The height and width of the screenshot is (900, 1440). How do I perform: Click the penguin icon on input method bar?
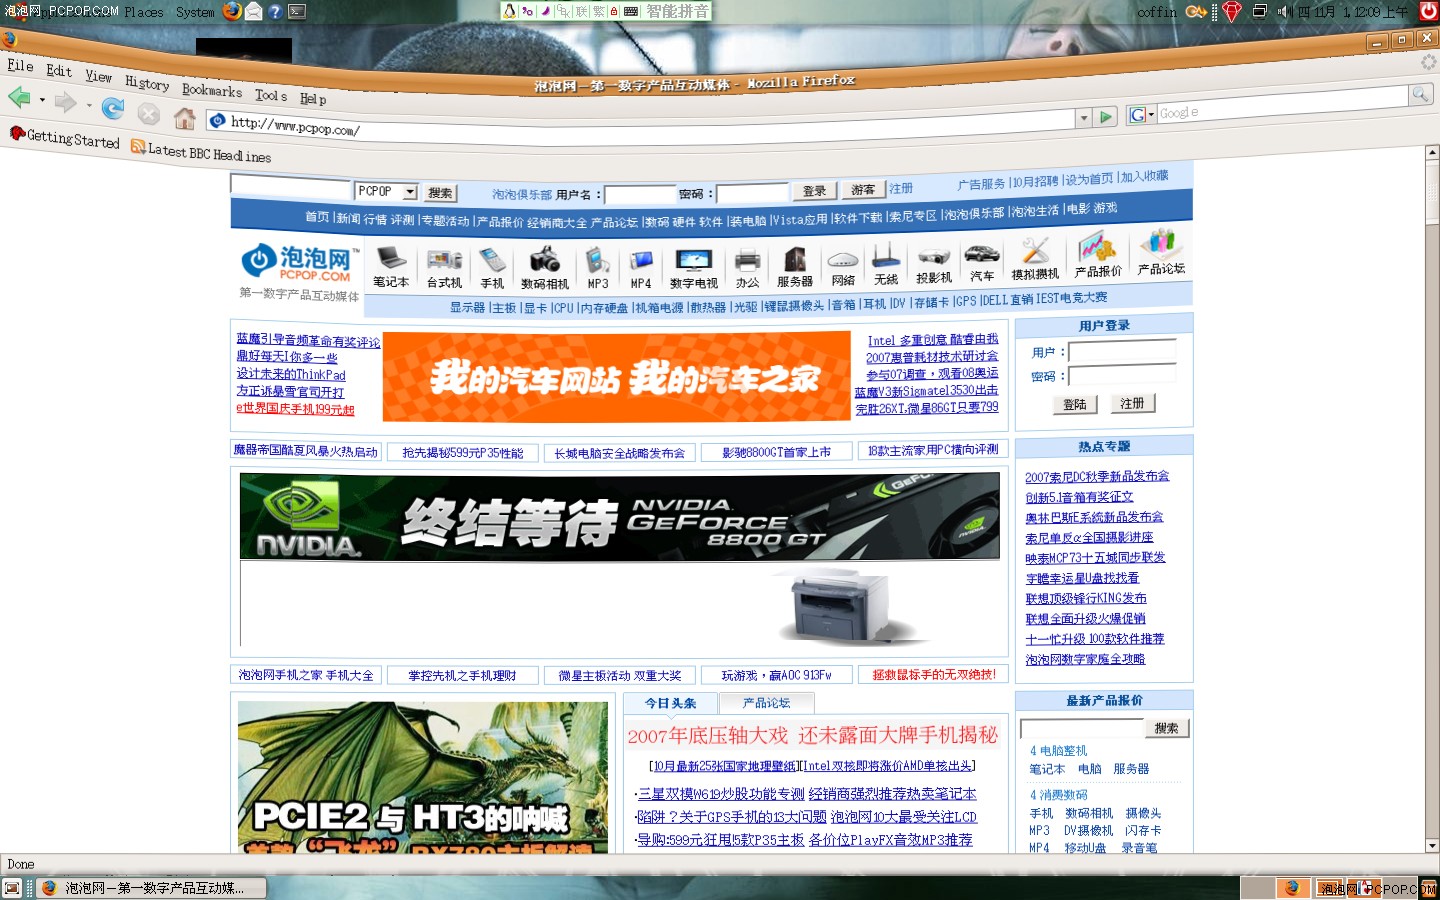pyautogui.click(x=510, y=11)
